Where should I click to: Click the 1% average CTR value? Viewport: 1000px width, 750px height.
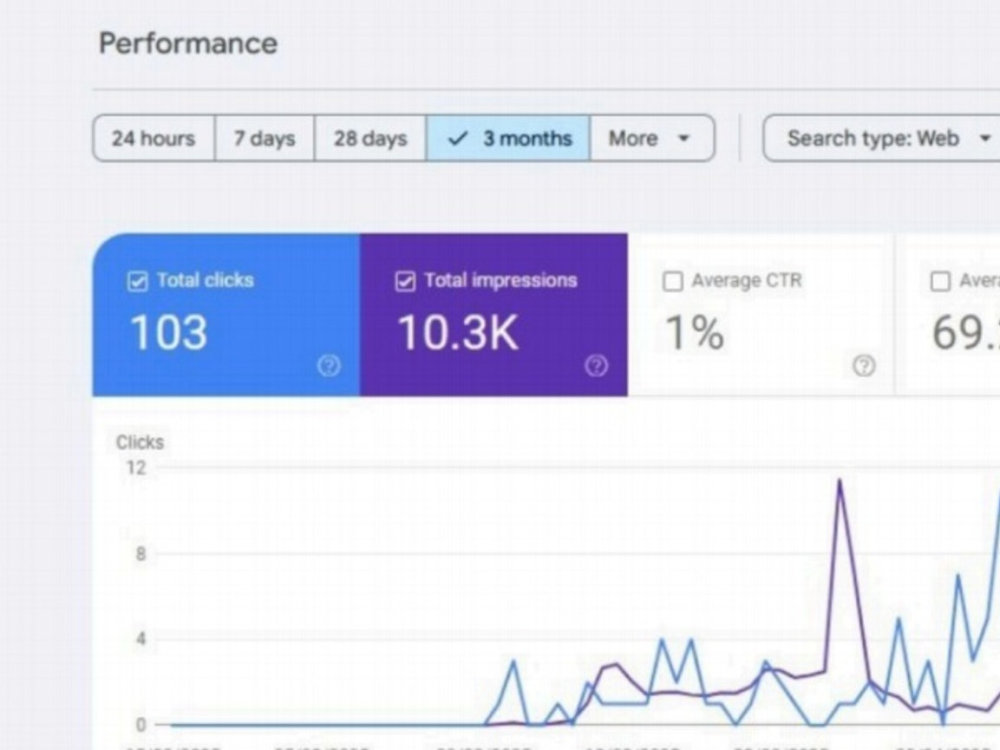pos(695,332)
